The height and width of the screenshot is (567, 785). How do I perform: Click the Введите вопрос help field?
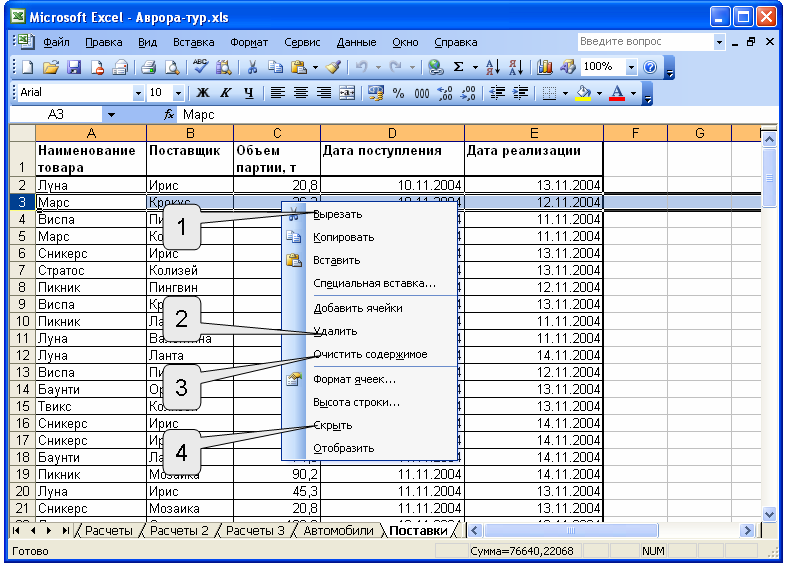tap(645, 42)
